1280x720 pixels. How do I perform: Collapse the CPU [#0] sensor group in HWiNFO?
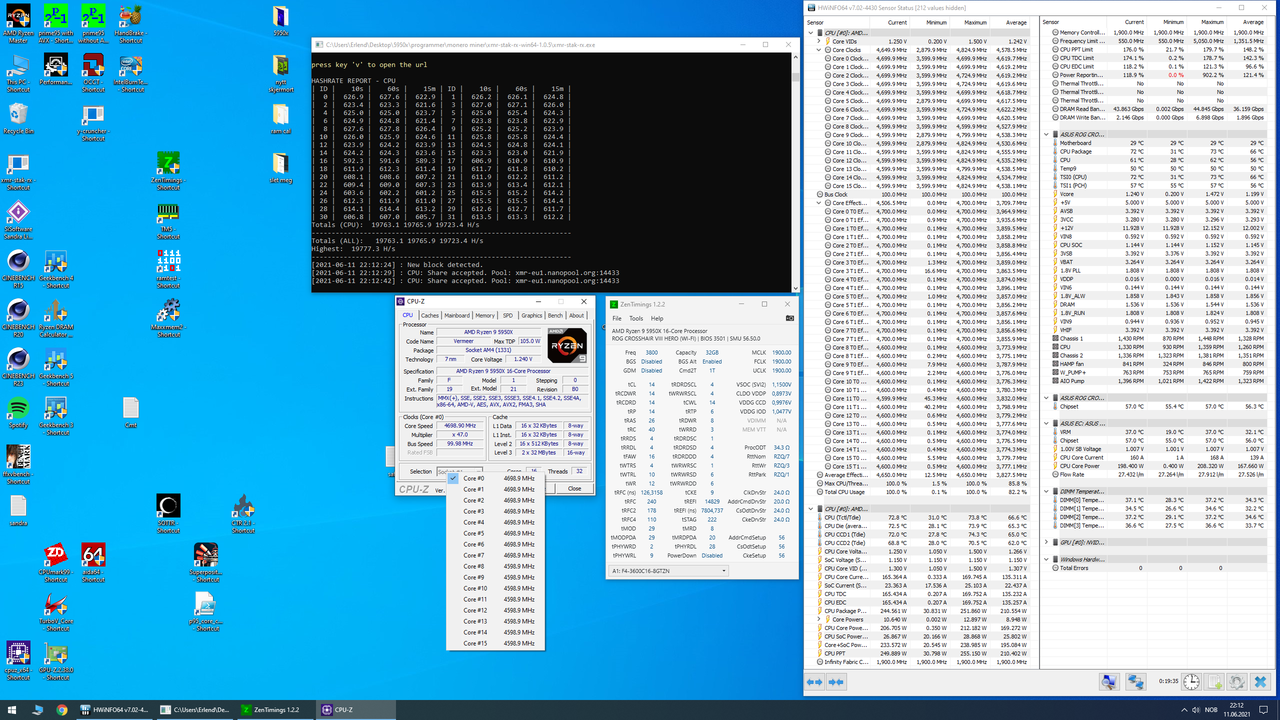point(811,34)
